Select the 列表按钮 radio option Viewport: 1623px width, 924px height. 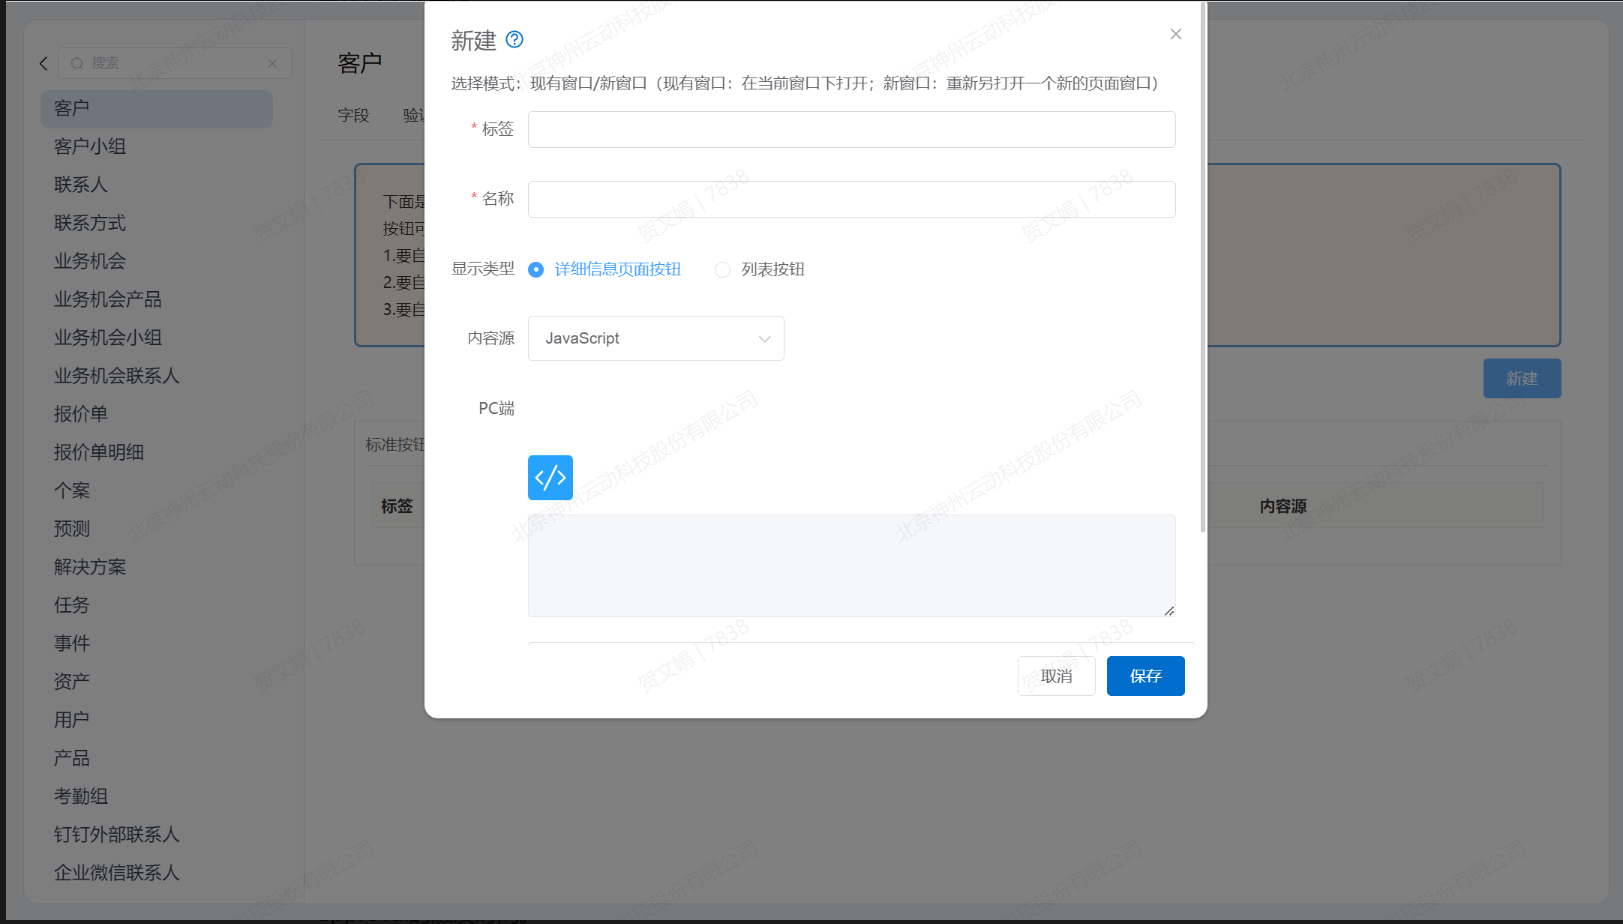pos(723,269)
